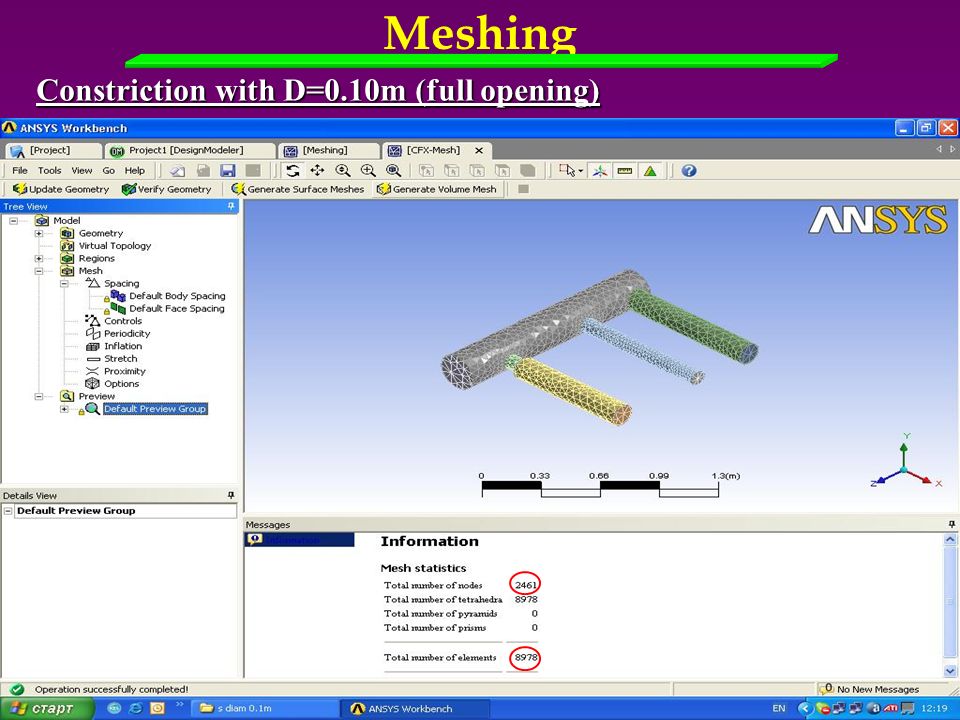Click the green check status icon
This screenshot has width=960, height=720.
pos(17,689)
